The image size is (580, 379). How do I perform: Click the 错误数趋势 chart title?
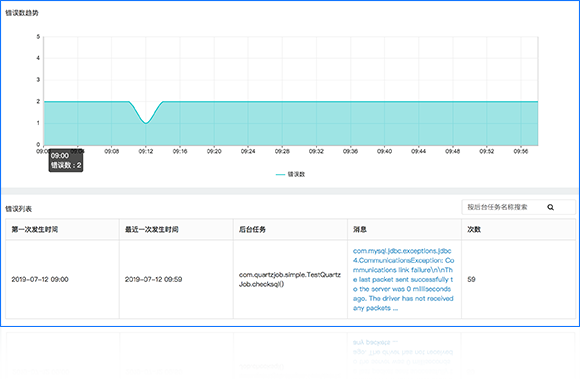[x=22, y=13]
